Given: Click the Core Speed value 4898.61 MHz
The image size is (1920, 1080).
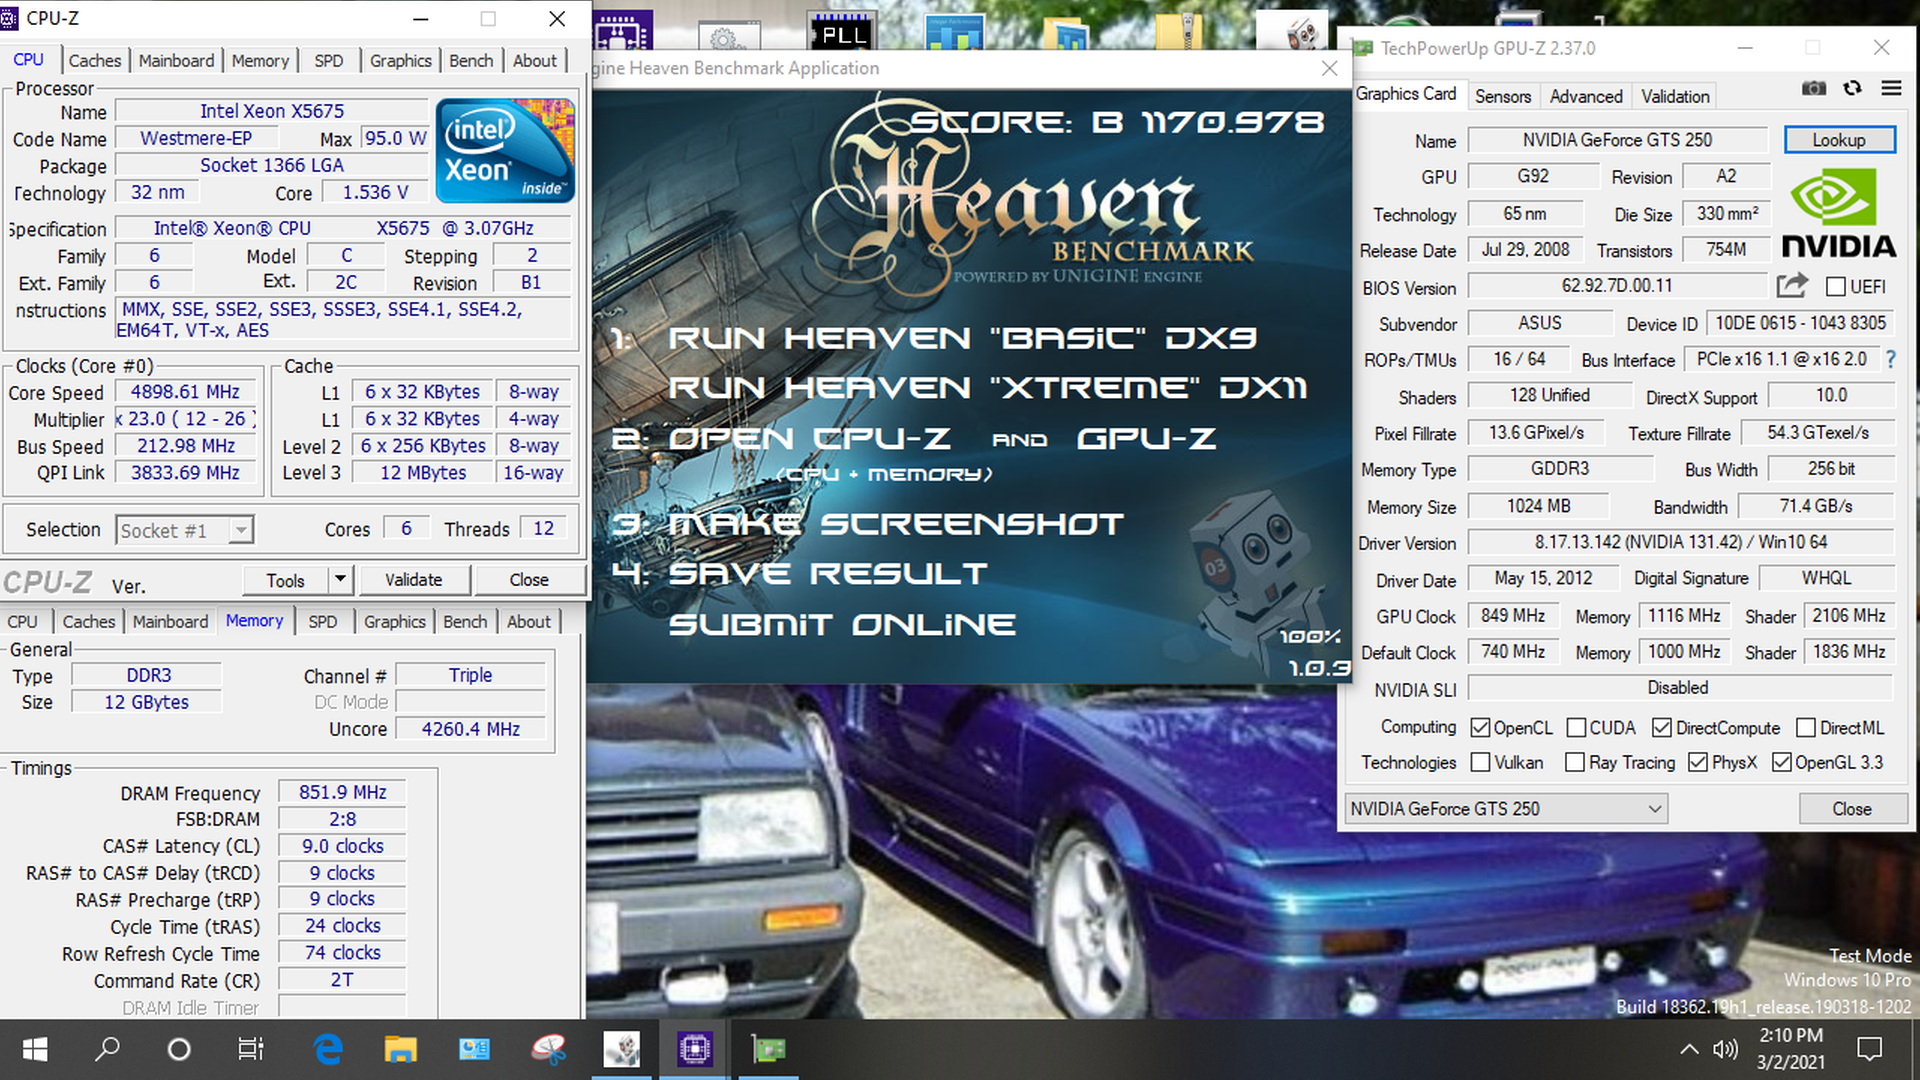Looking at the screenshot, I should [186, 392].
